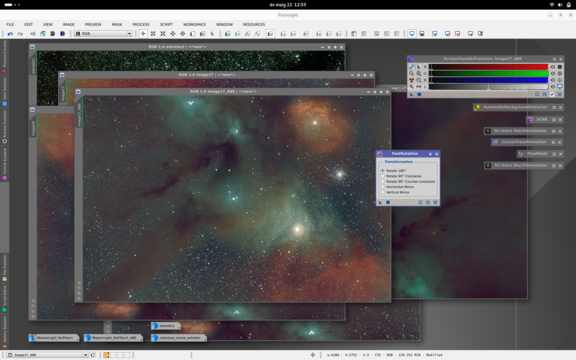The width and height of the screenshot is (576, 360).
Task: Select Horizontal Mirror radio button
Action: point(382,187)
